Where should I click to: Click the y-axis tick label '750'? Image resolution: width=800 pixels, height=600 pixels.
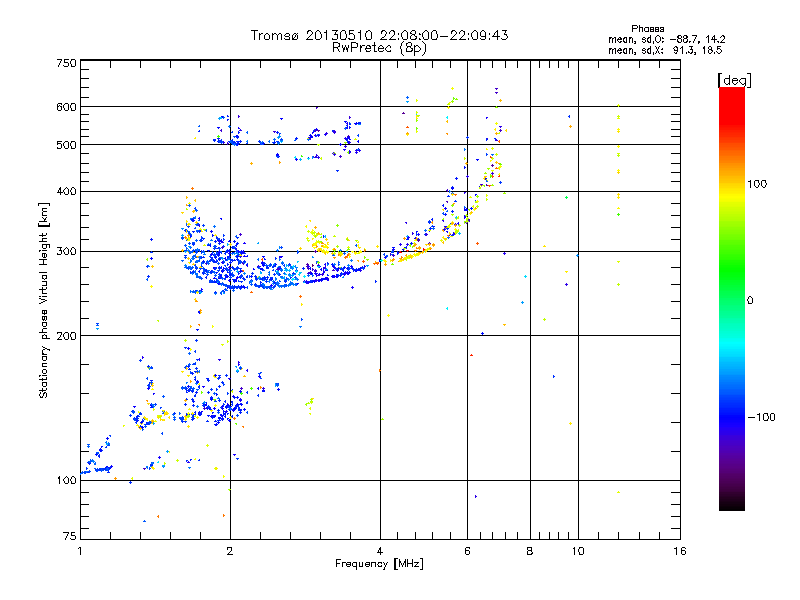point(66,63)
